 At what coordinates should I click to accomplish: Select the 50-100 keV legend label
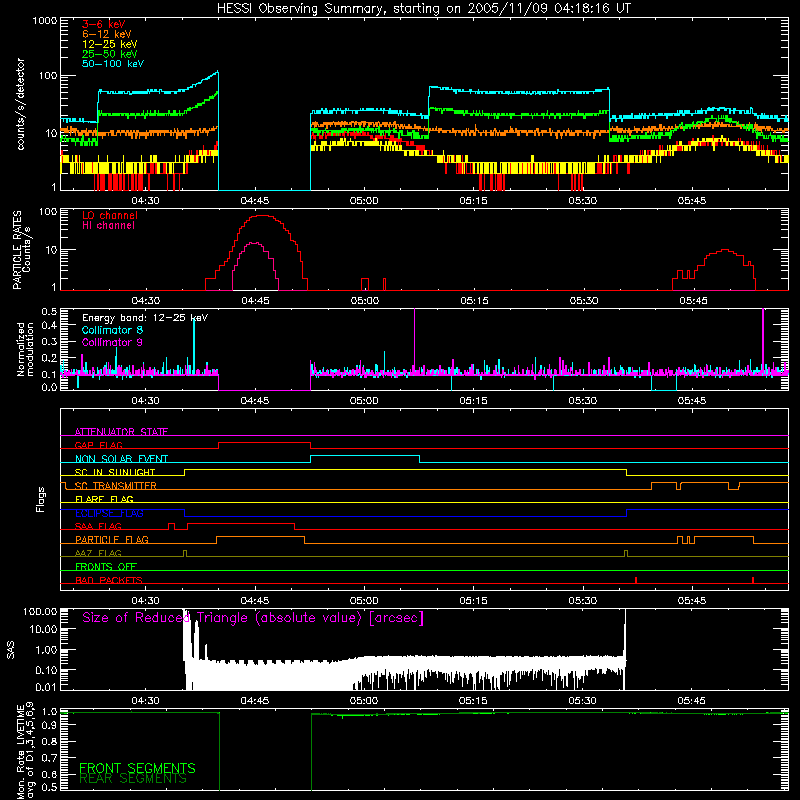coord(113,64)
